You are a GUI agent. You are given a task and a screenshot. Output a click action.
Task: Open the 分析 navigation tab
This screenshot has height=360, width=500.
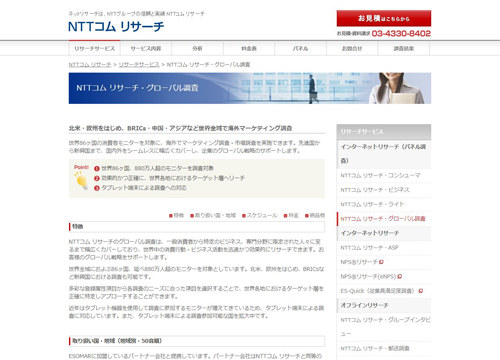click(197, 48)
